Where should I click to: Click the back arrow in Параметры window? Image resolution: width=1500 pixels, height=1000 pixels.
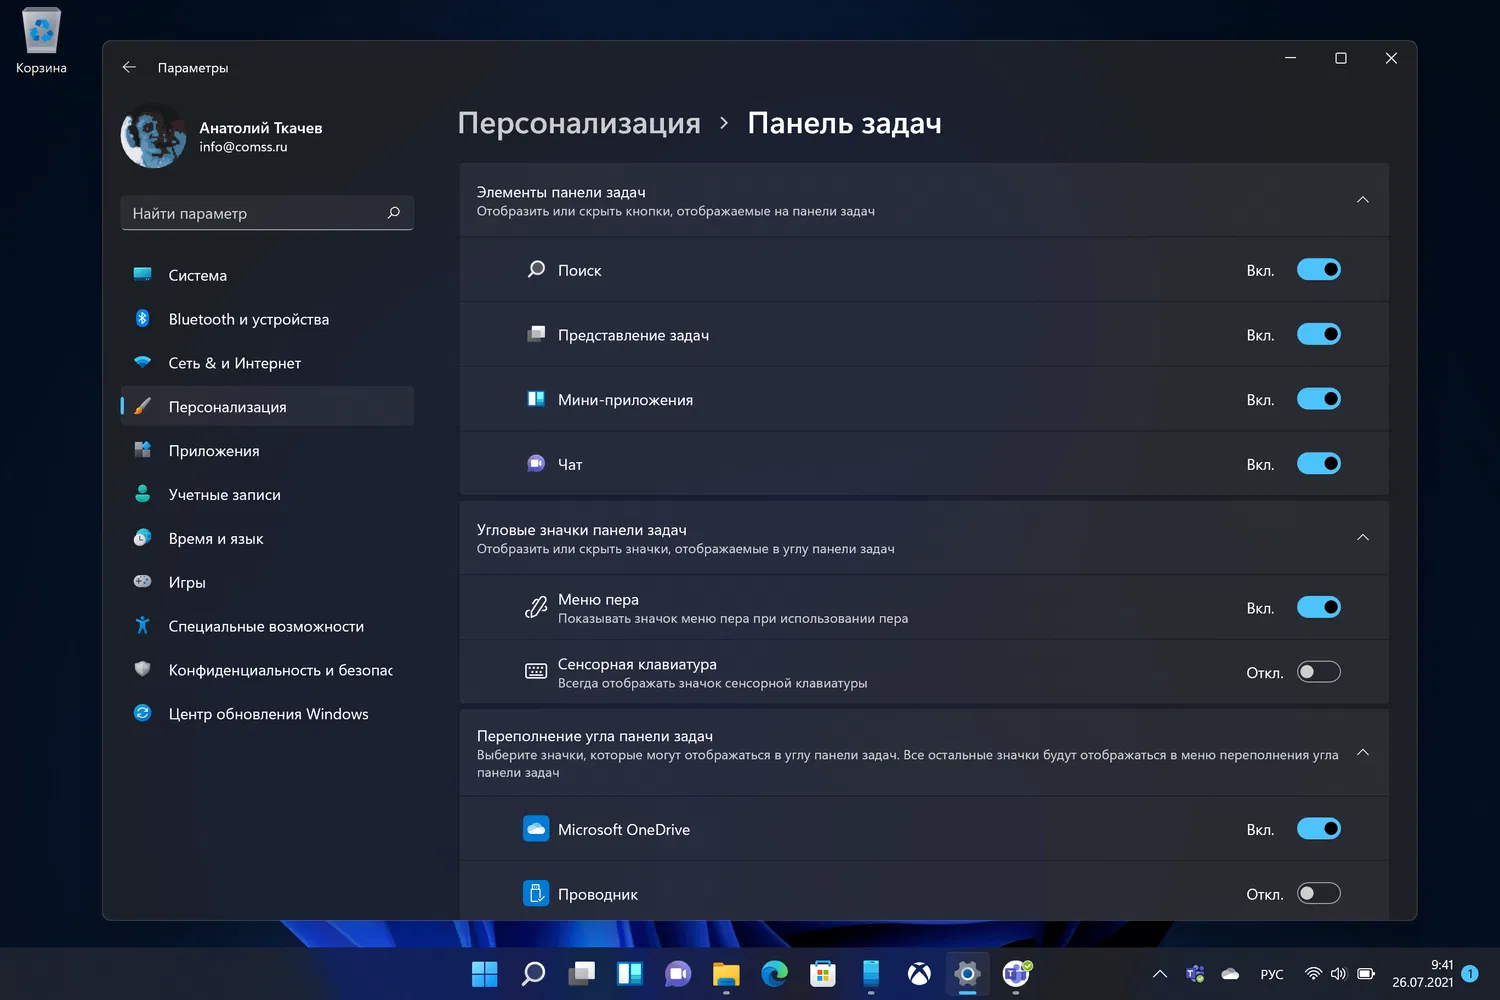pyautogui.click(x=129, y=67)
